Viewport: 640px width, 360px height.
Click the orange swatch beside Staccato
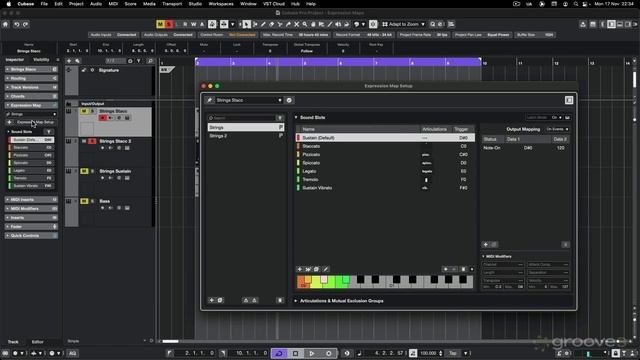click(x=298, y=146)
